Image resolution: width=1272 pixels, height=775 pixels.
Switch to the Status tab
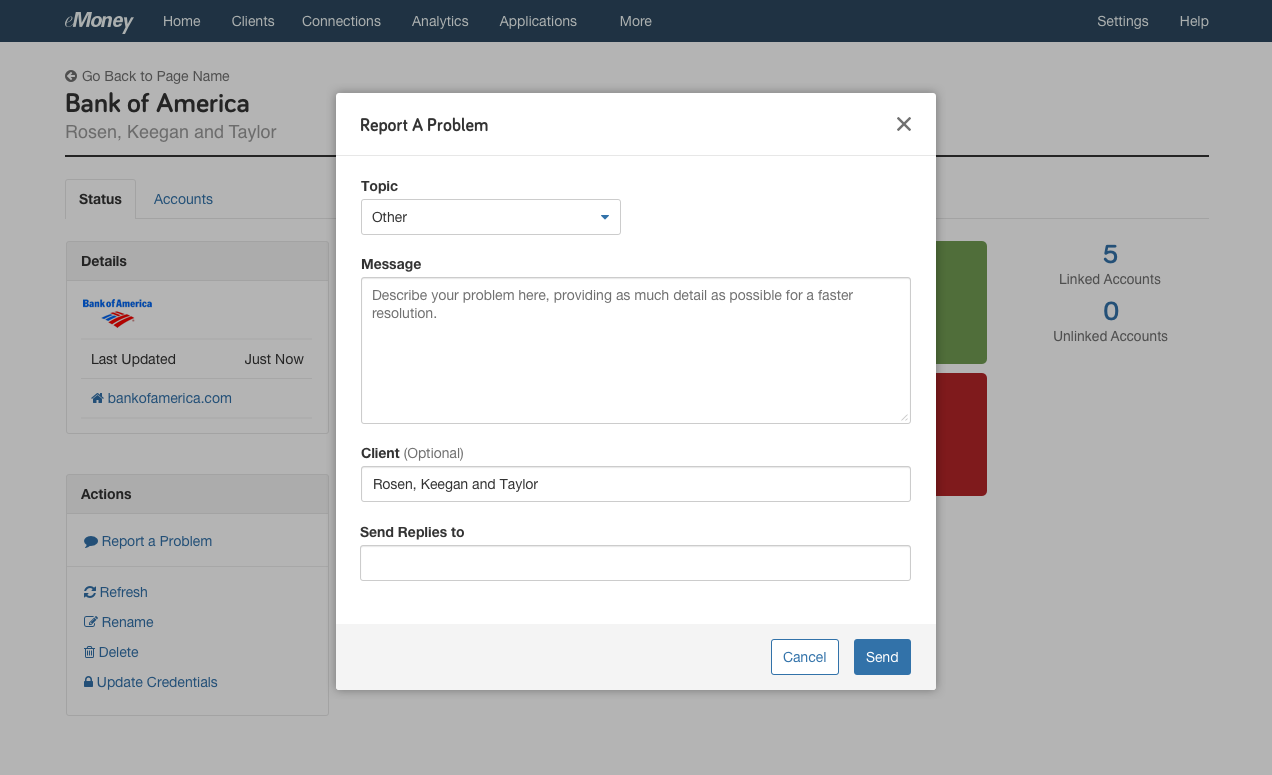pos(100,199)
